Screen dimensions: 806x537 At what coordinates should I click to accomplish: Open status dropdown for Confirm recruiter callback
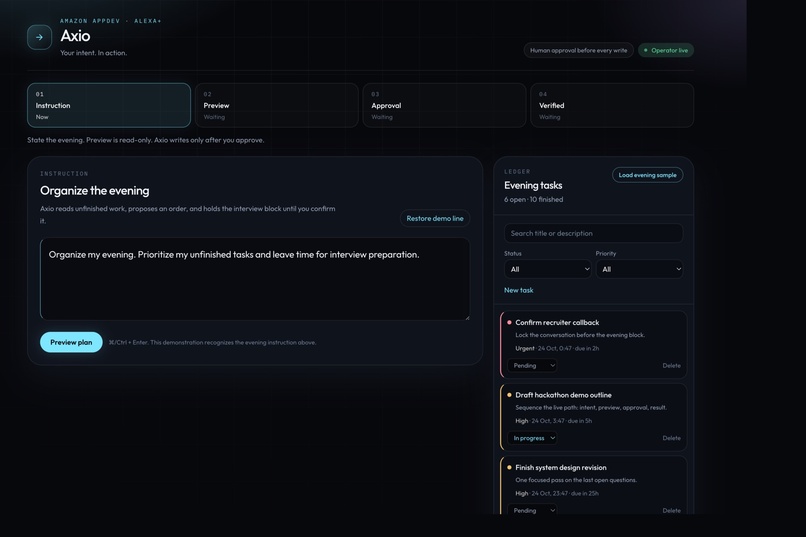tap(533, 365)
